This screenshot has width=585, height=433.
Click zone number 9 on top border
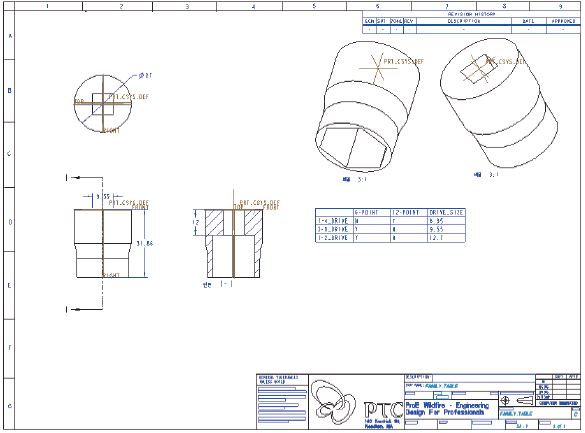tap(560, 6)
